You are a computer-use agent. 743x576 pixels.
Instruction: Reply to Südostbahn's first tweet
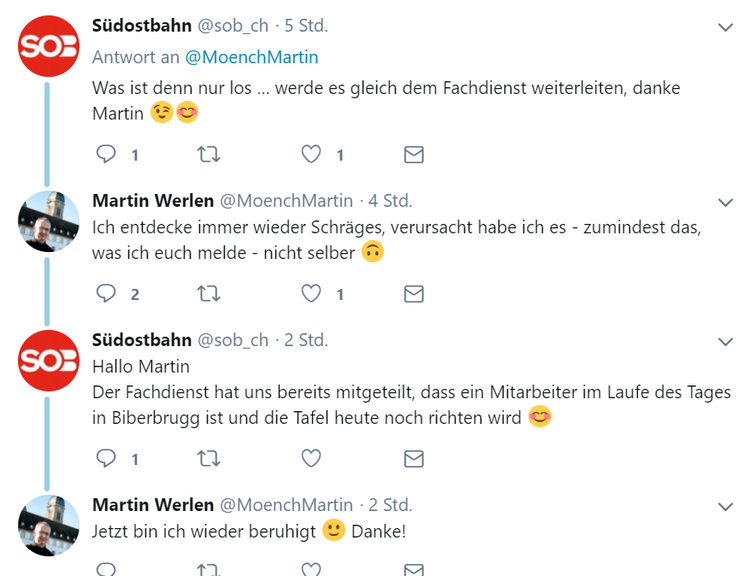coord(106,154)
